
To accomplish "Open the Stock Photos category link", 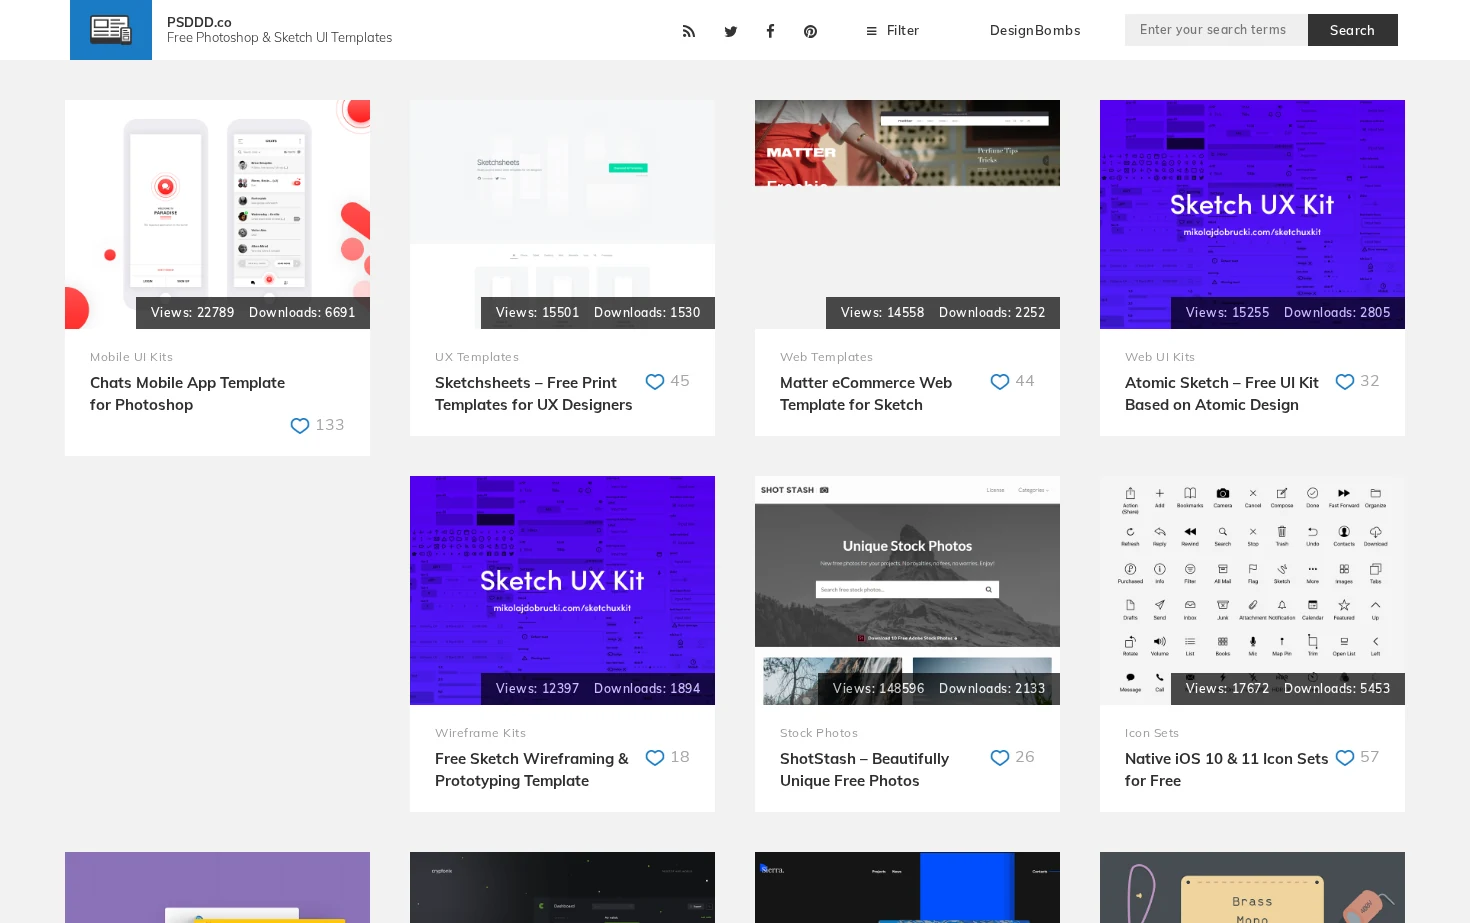I will [x=819, y=733].
